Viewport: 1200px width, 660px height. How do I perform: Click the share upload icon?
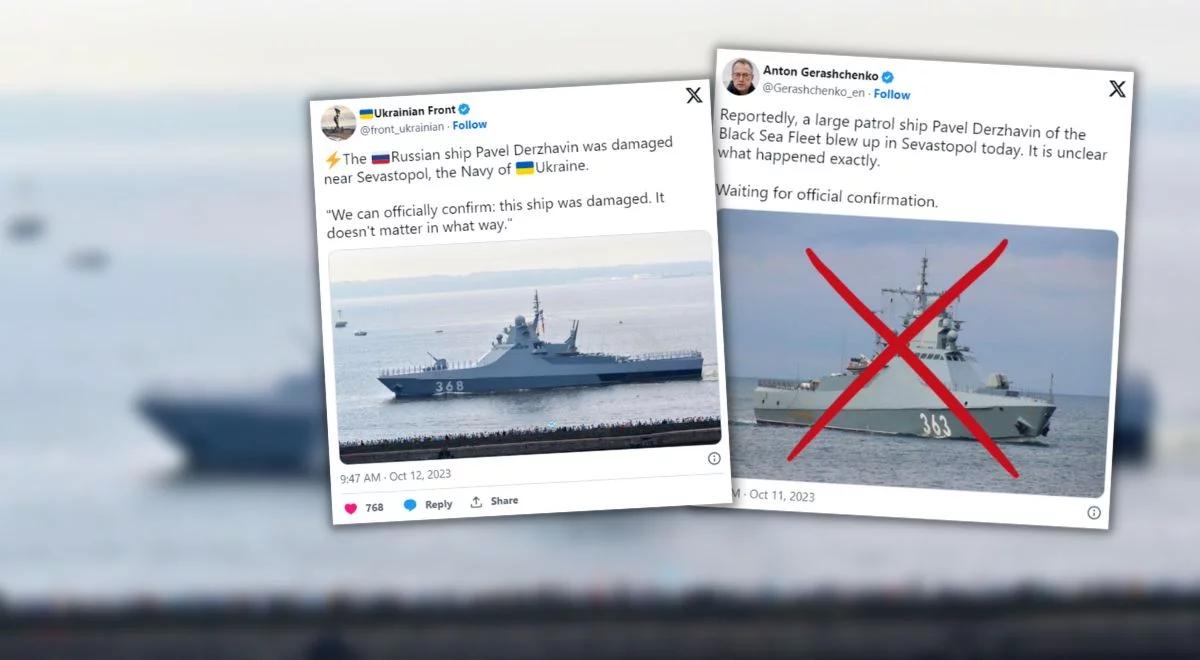(477, 502)
